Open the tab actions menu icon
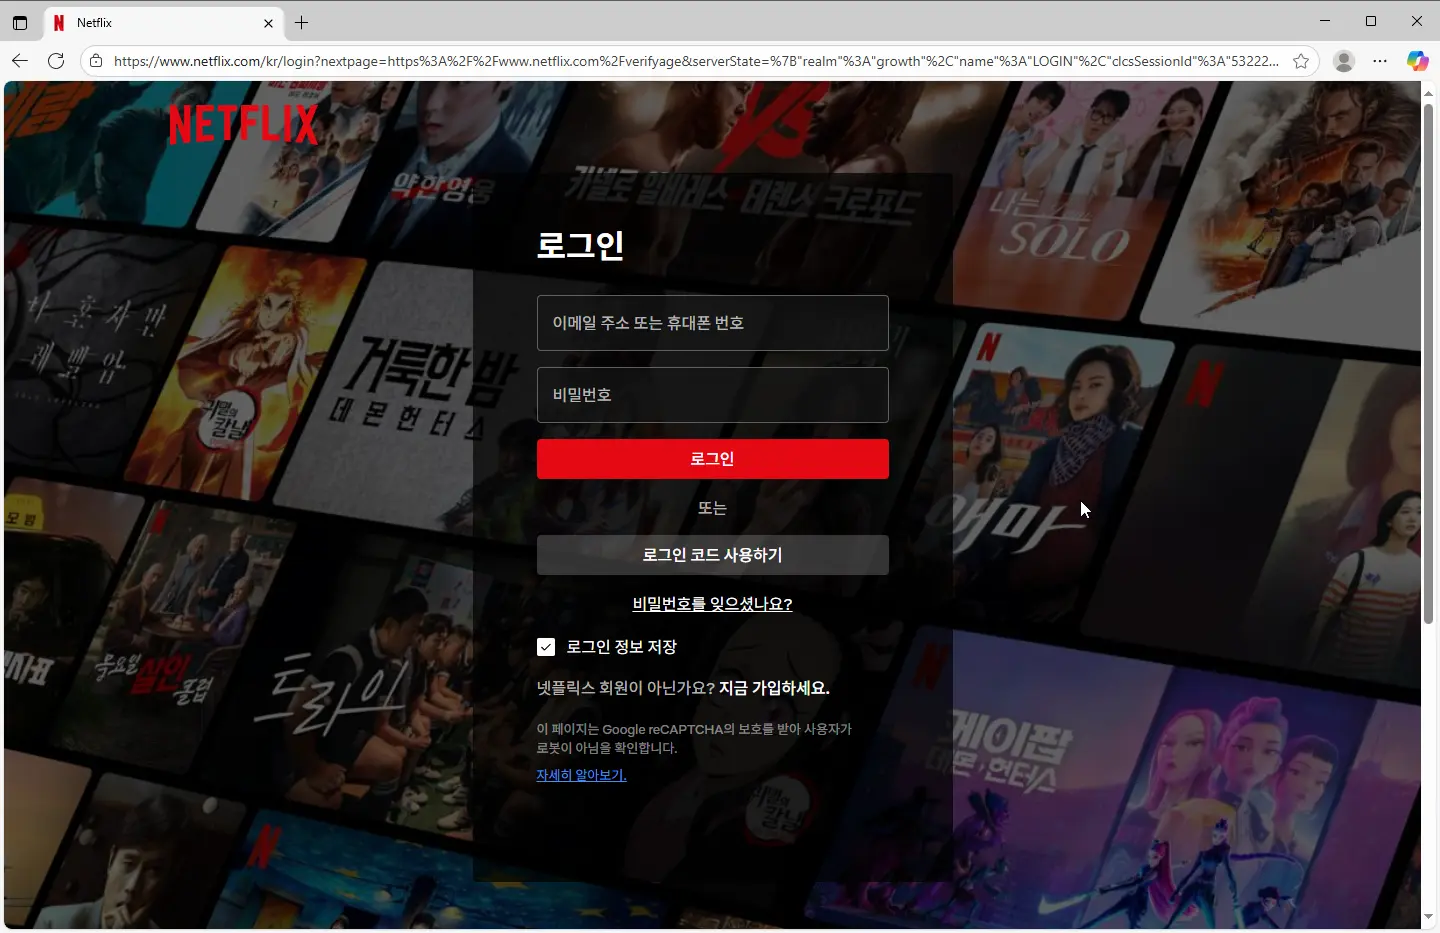1440x933 pixels. (x=20, y=22)
